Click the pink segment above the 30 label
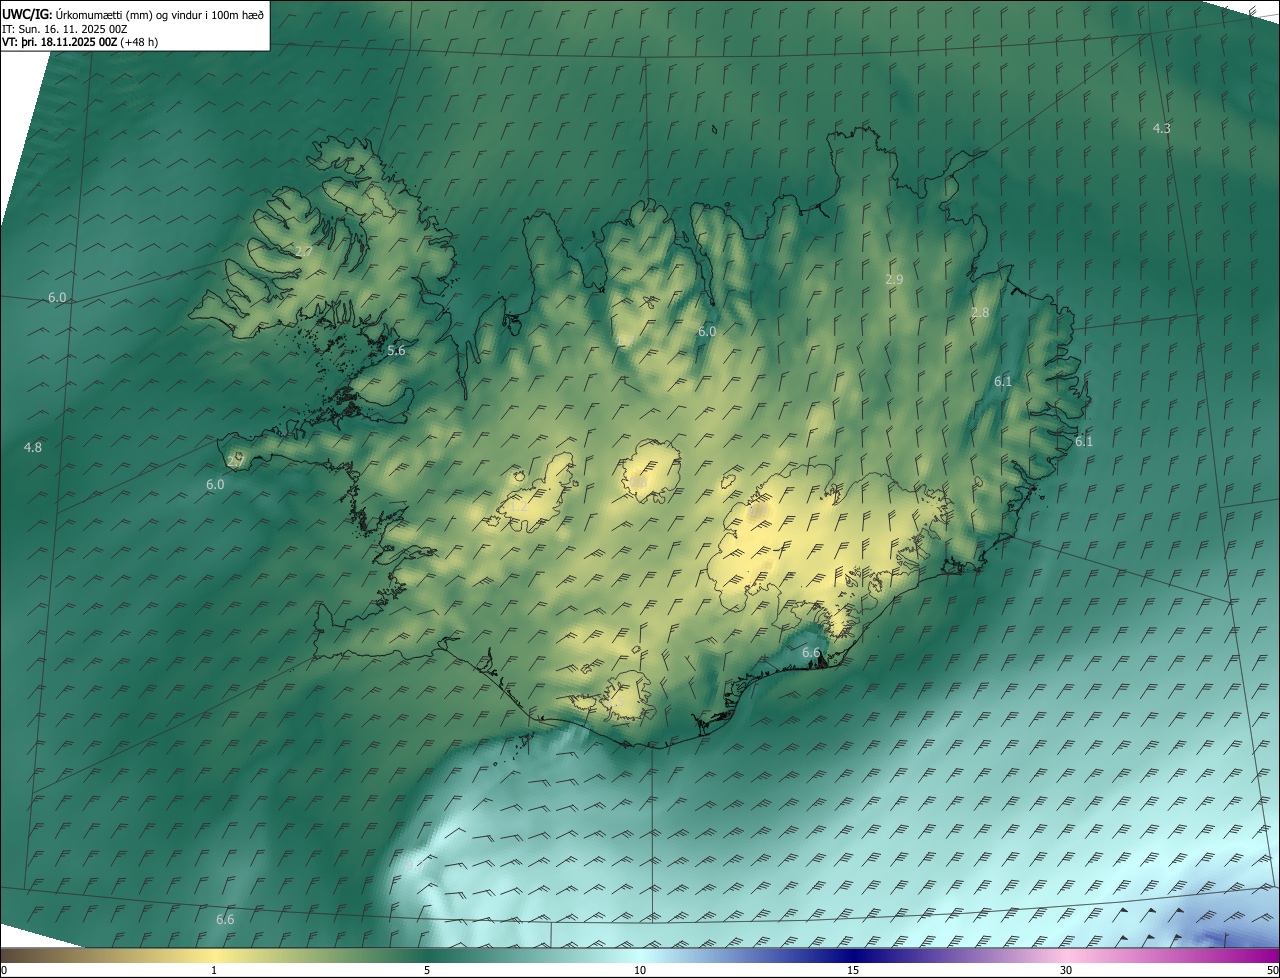This screenshot has width=1280, height=978. click(x=1066, y=955)
